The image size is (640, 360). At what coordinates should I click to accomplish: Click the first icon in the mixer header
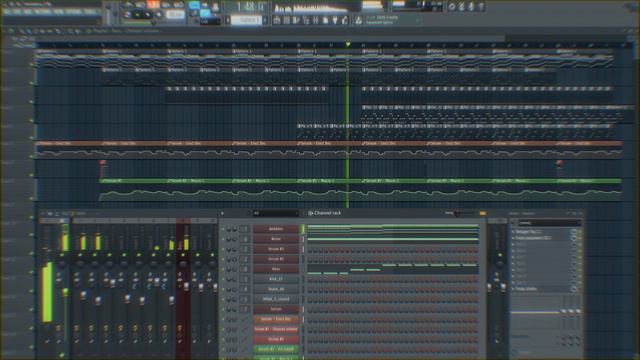click(43, 213)
